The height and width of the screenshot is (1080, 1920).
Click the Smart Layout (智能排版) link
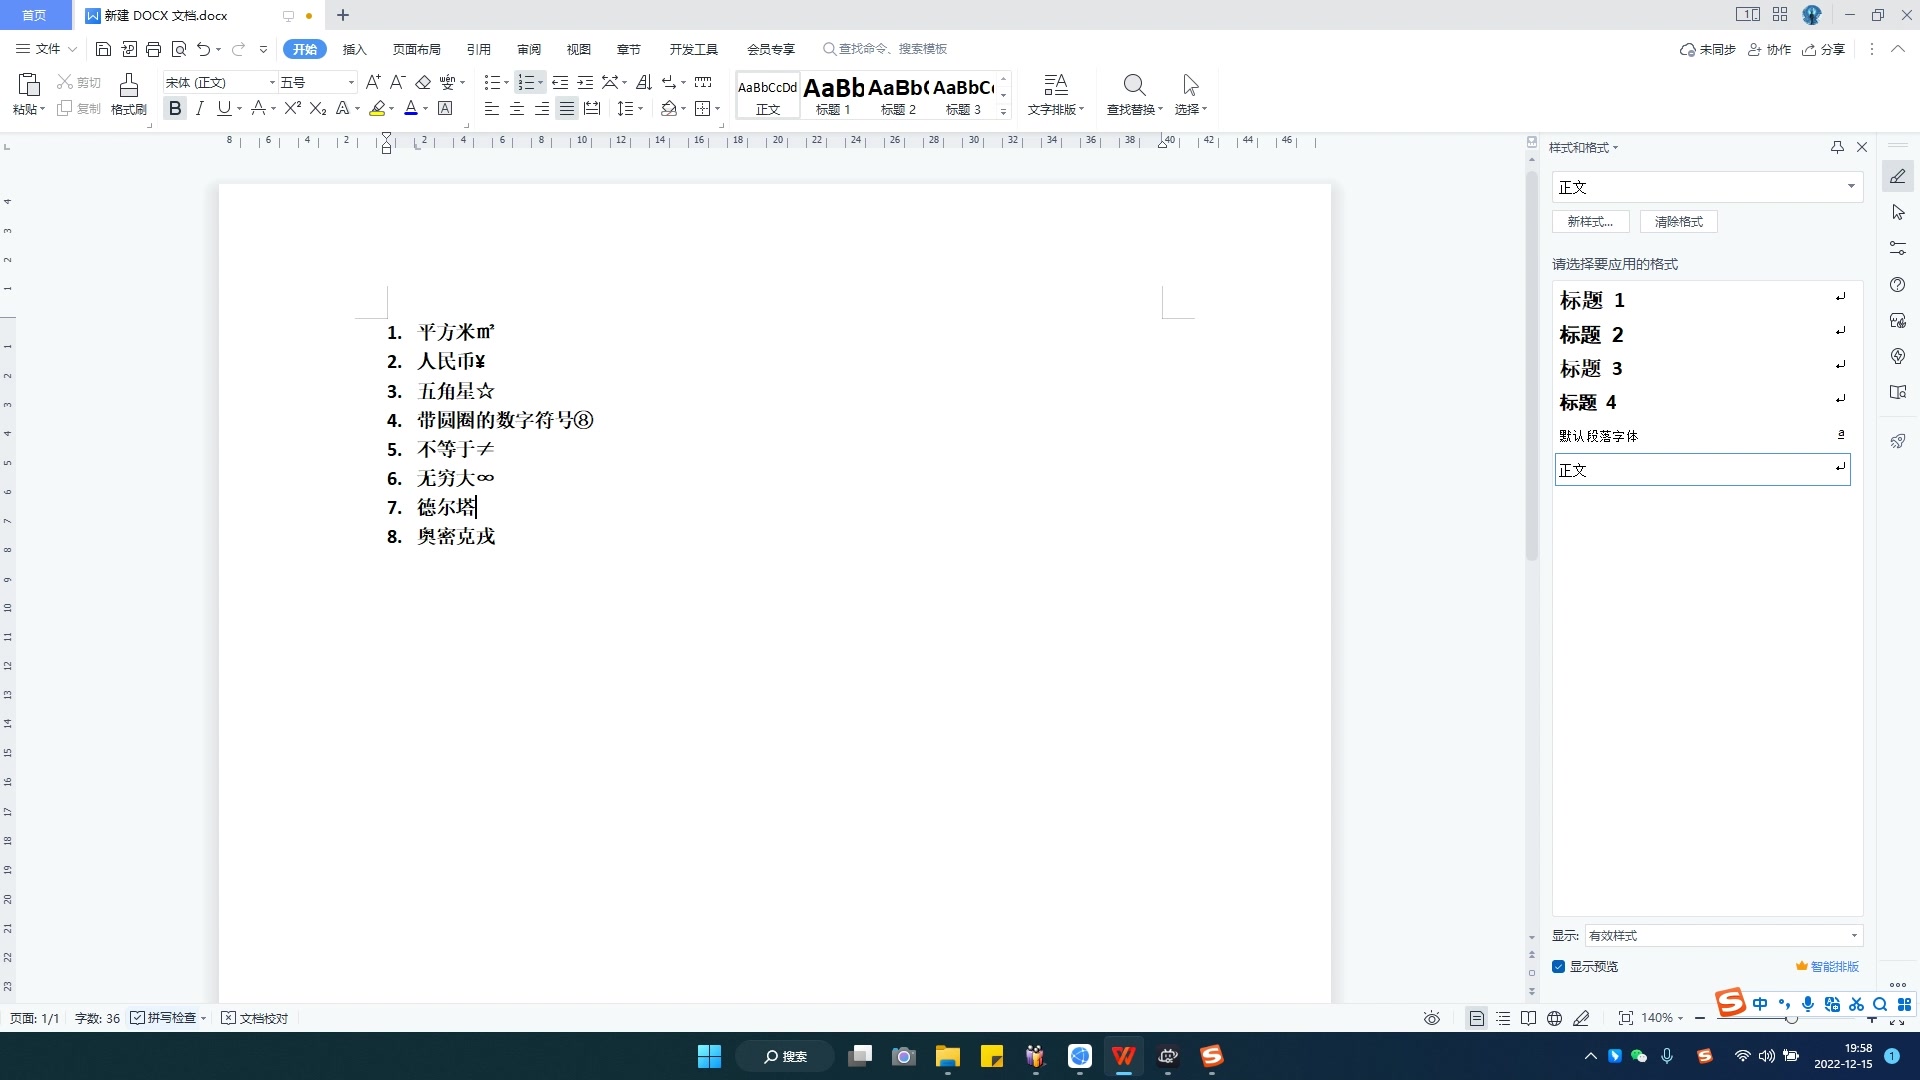click(x=1827, y=966)
